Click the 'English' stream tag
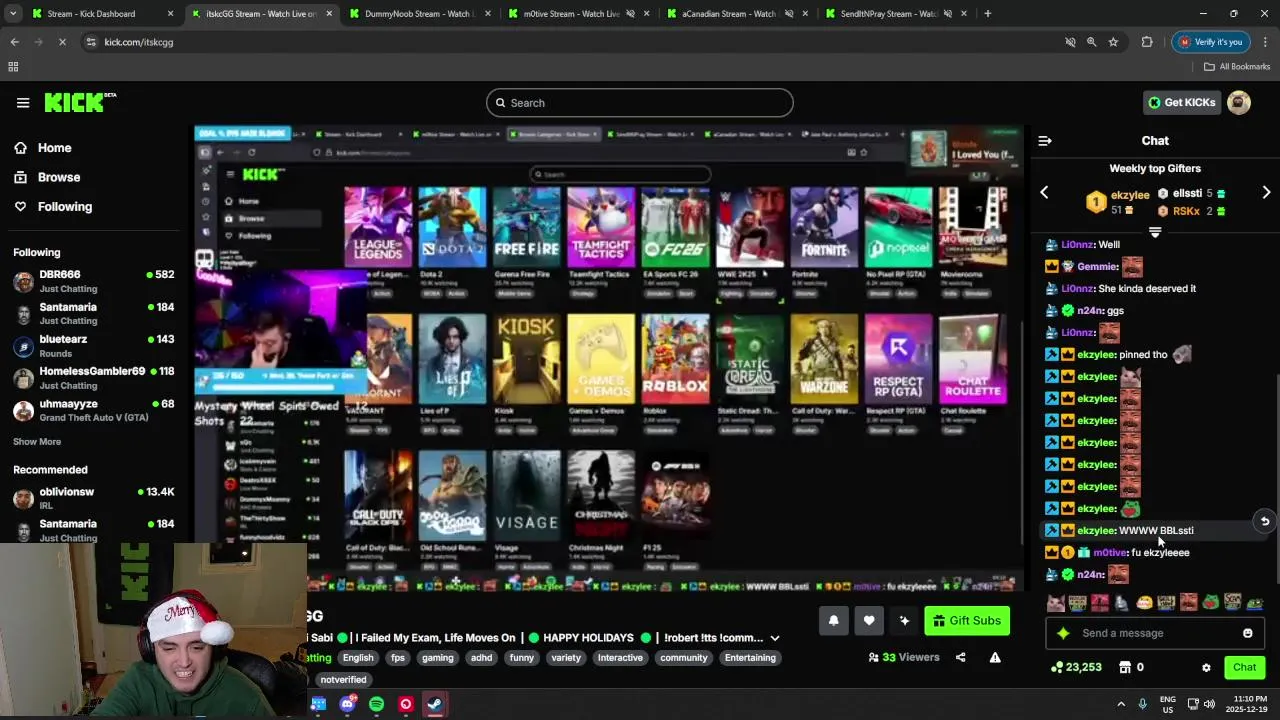 coord(358,658)
